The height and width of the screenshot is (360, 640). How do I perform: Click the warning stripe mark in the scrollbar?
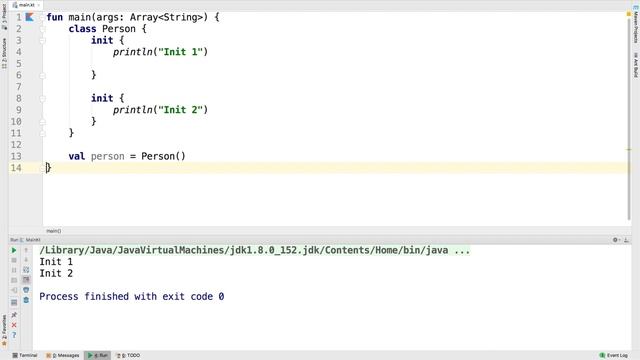(x=629, y=149)
